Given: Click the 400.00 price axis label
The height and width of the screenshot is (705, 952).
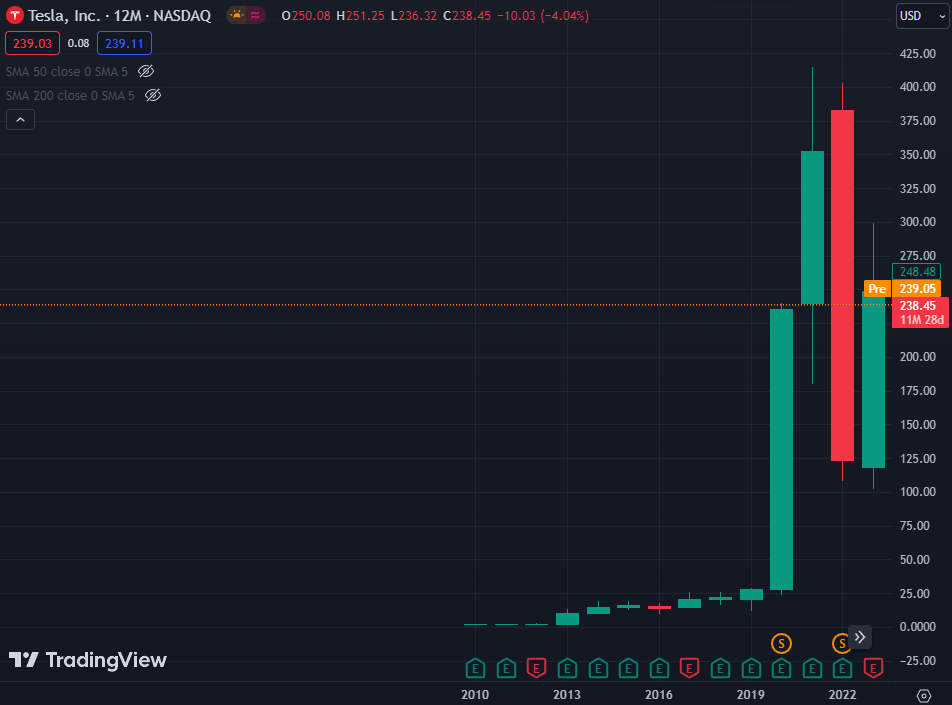Looking at the screenshot, I should click(917, 87).
